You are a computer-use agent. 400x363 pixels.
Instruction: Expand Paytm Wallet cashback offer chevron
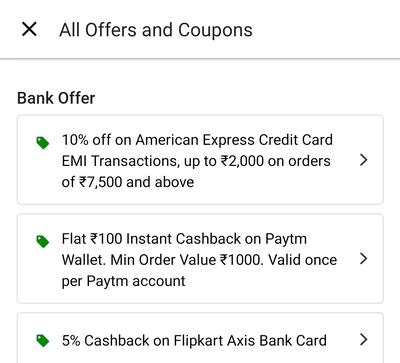(x=364, y=259)
